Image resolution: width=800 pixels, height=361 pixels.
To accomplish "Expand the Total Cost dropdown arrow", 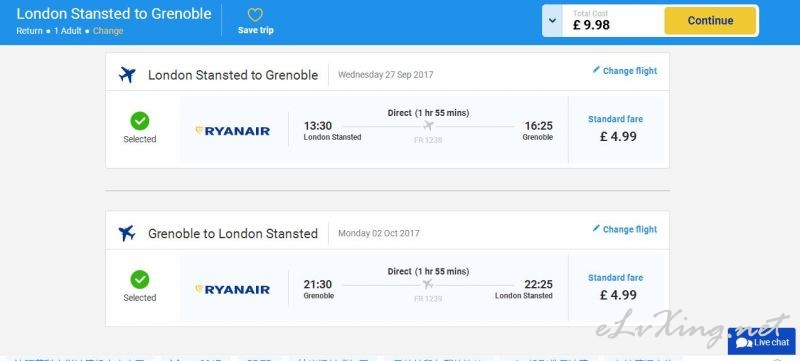I will (x=552, y=21).
